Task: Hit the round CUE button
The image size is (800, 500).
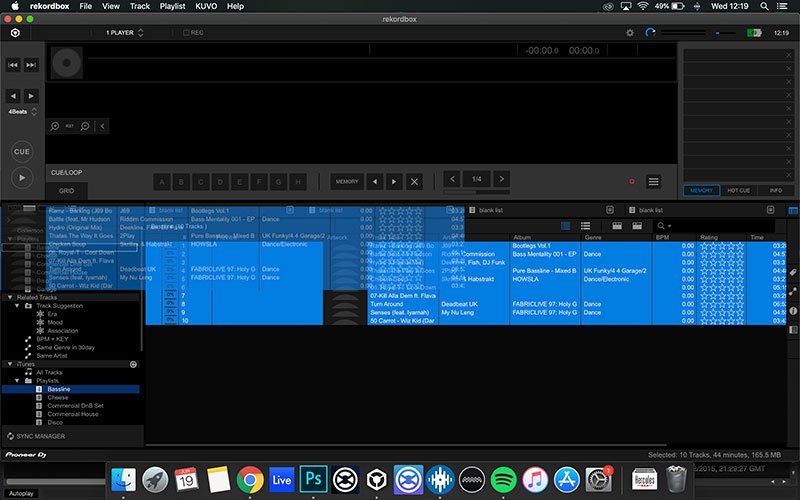Action: tap(21, 152)
